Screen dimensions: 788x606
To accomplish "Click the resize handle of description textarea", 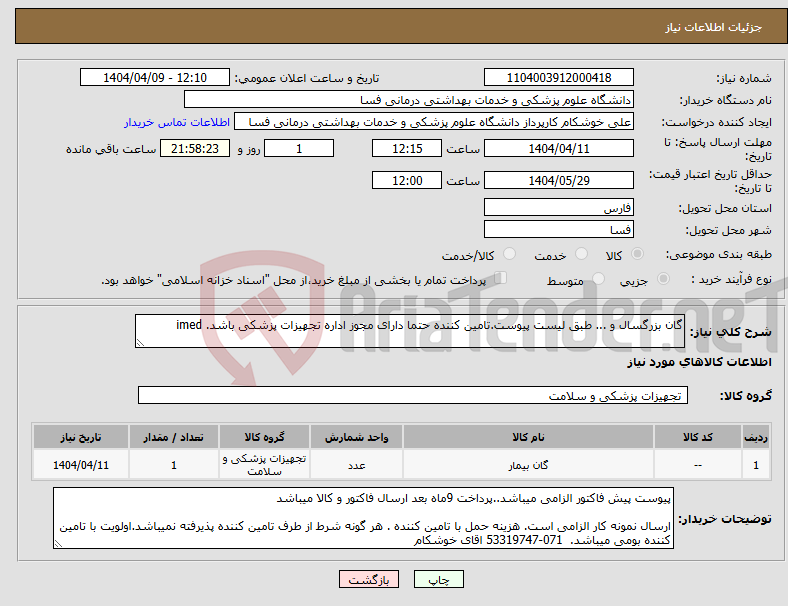I will tap(140, 343).
